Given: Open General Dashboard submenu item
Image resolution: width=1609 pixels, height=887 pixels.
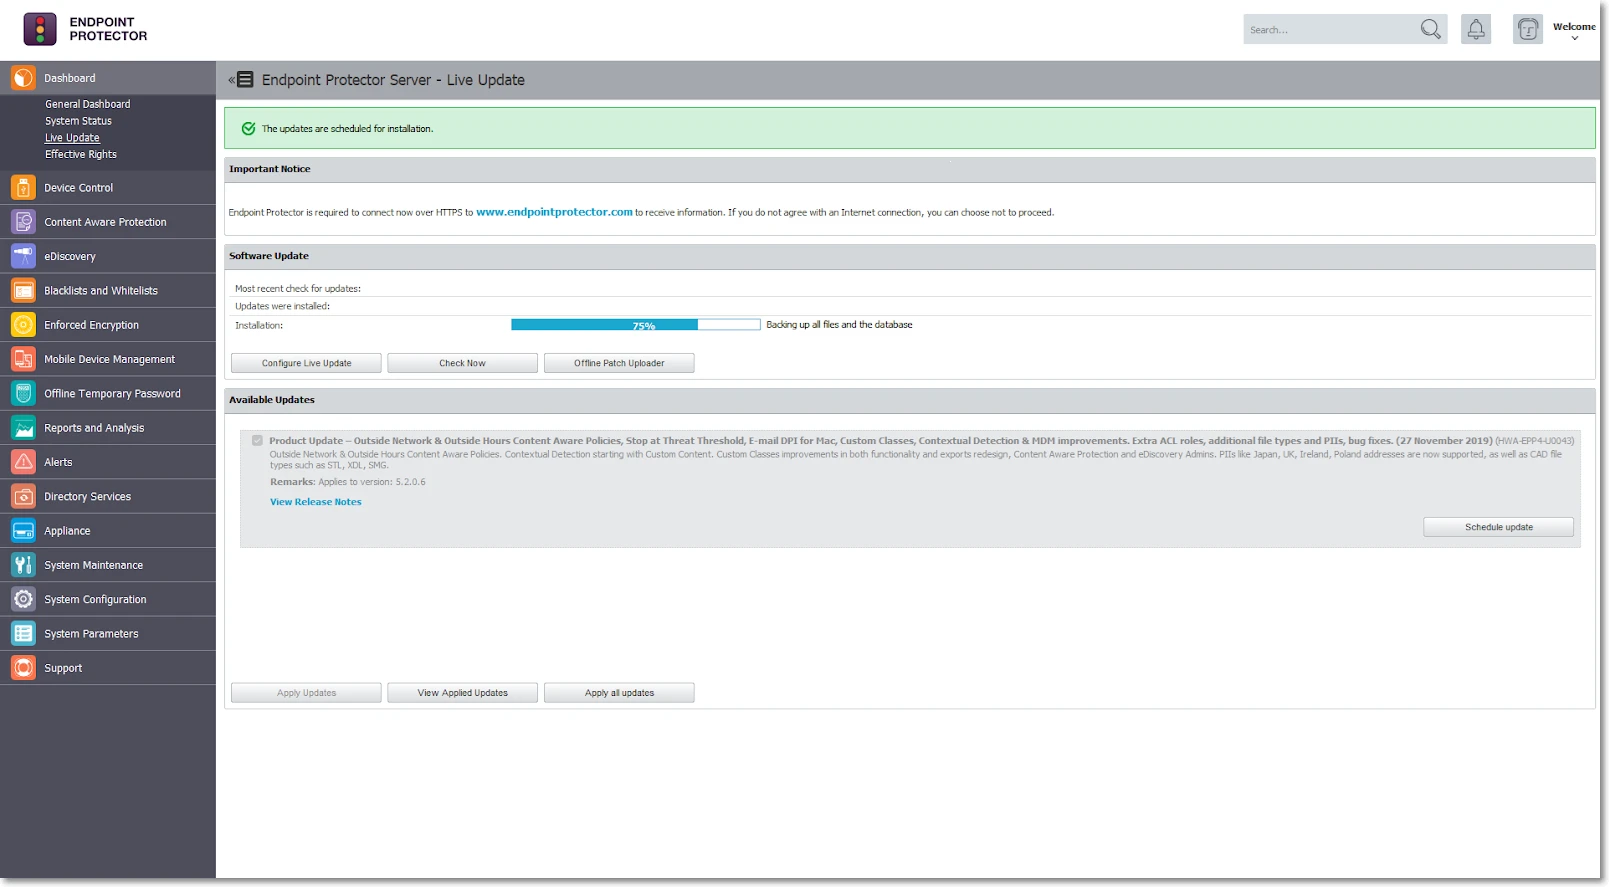Looking at the screenshot, I should pyautogui.click(x=87, y=104).
